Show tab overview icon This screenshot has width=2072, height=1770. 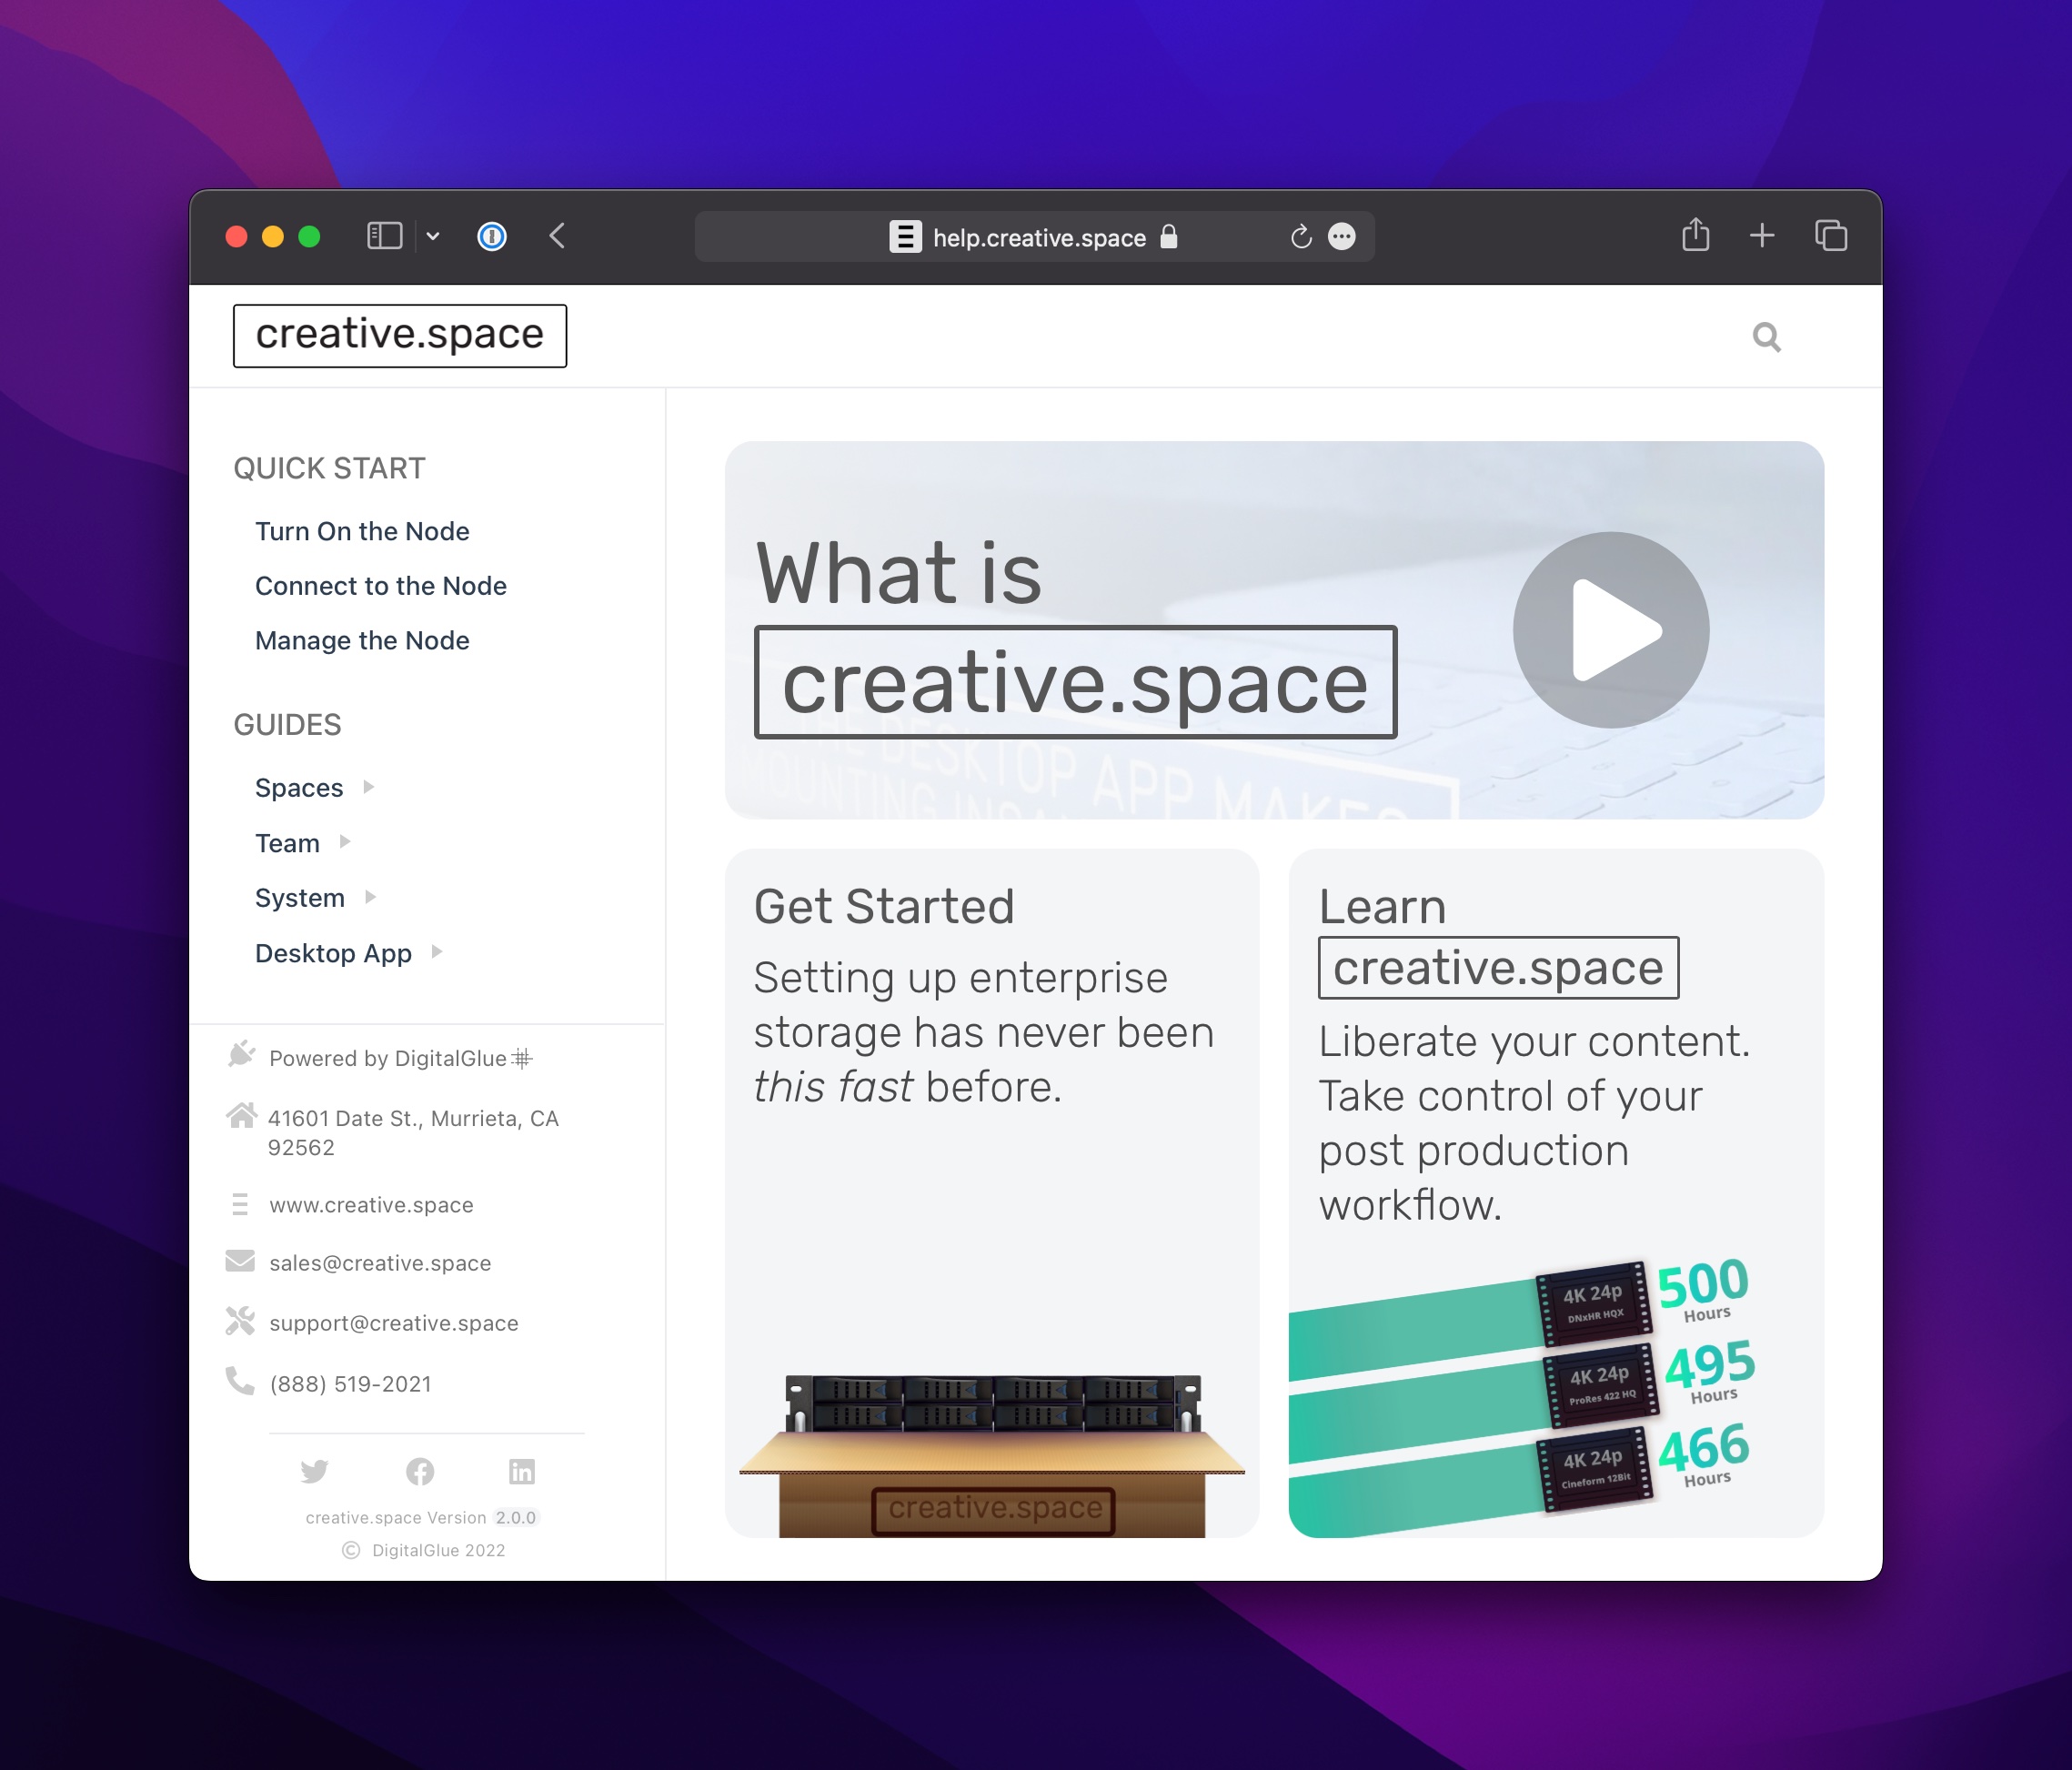click(1831, 236)
